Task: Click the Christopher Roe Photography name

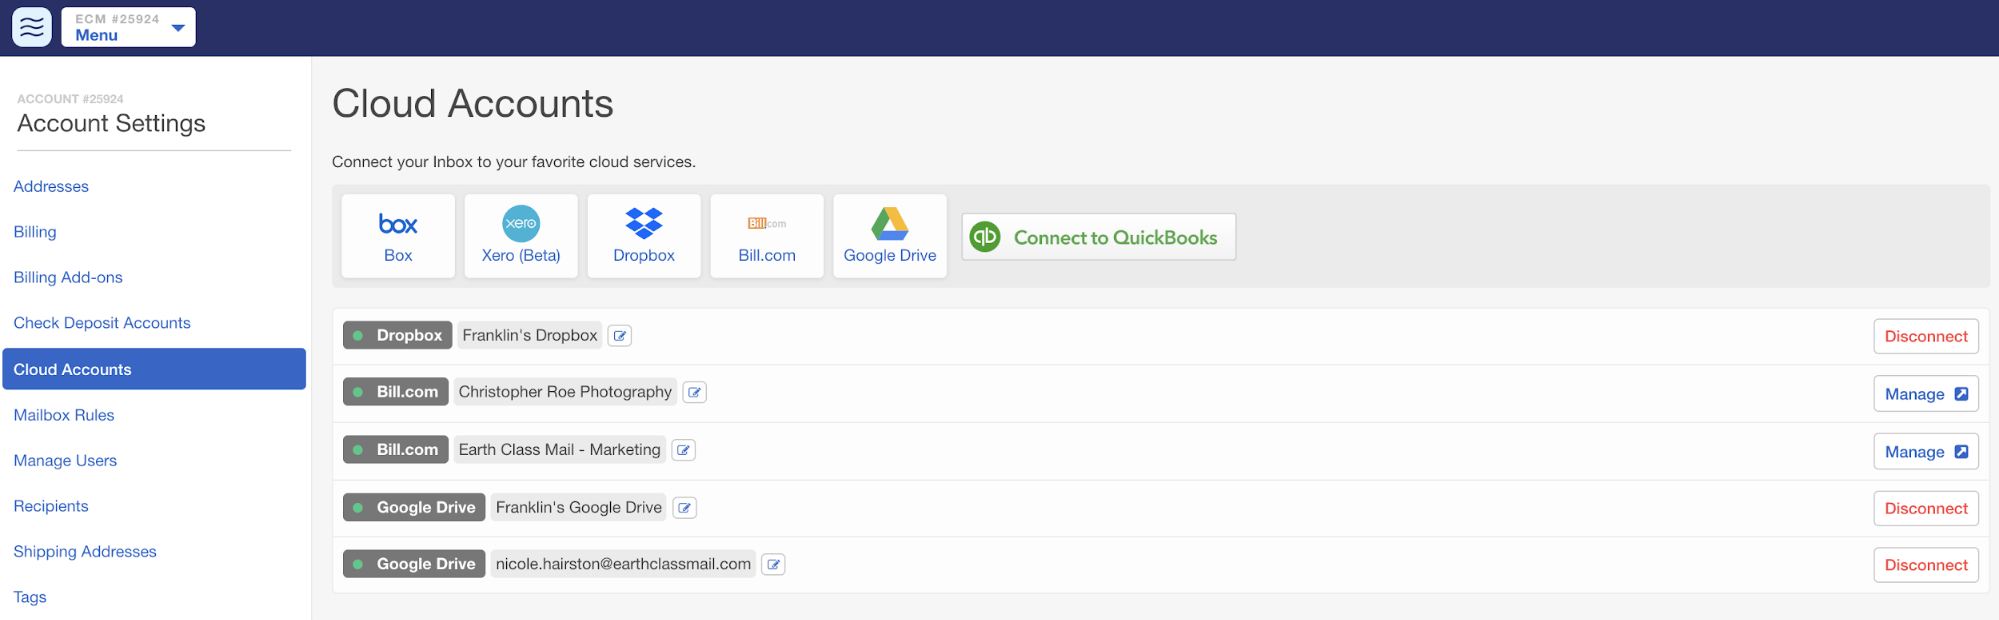Action: pos(565,393)
